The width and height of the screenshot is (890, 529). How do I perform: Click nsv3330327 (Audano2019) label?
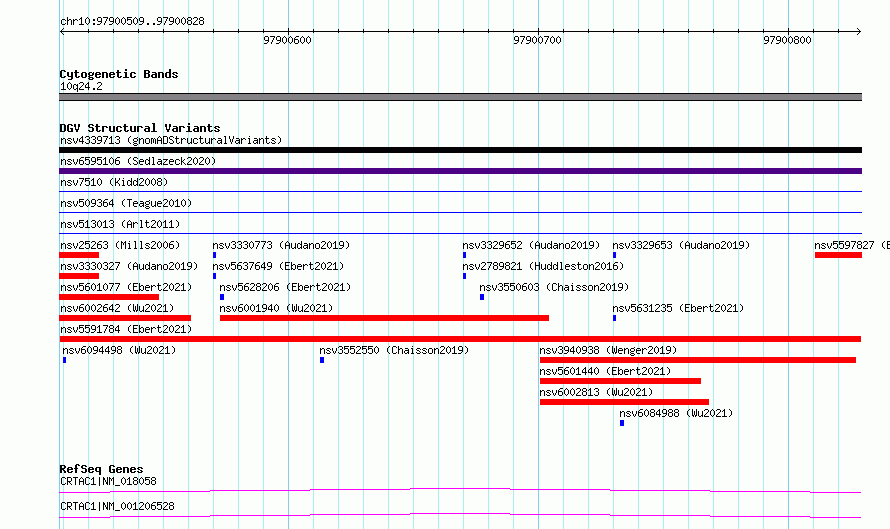tap(129, 266)
